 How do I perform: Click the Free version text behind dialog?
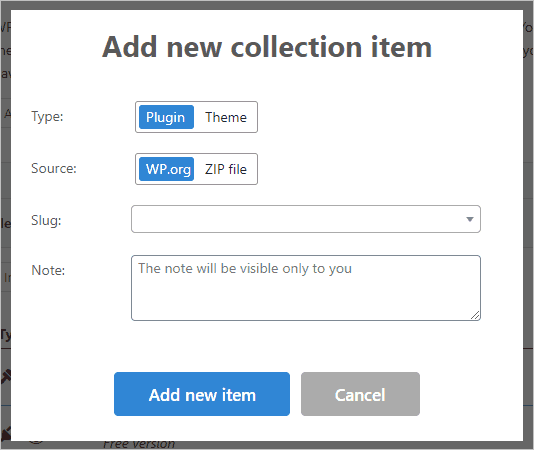[x=139, y=444]
